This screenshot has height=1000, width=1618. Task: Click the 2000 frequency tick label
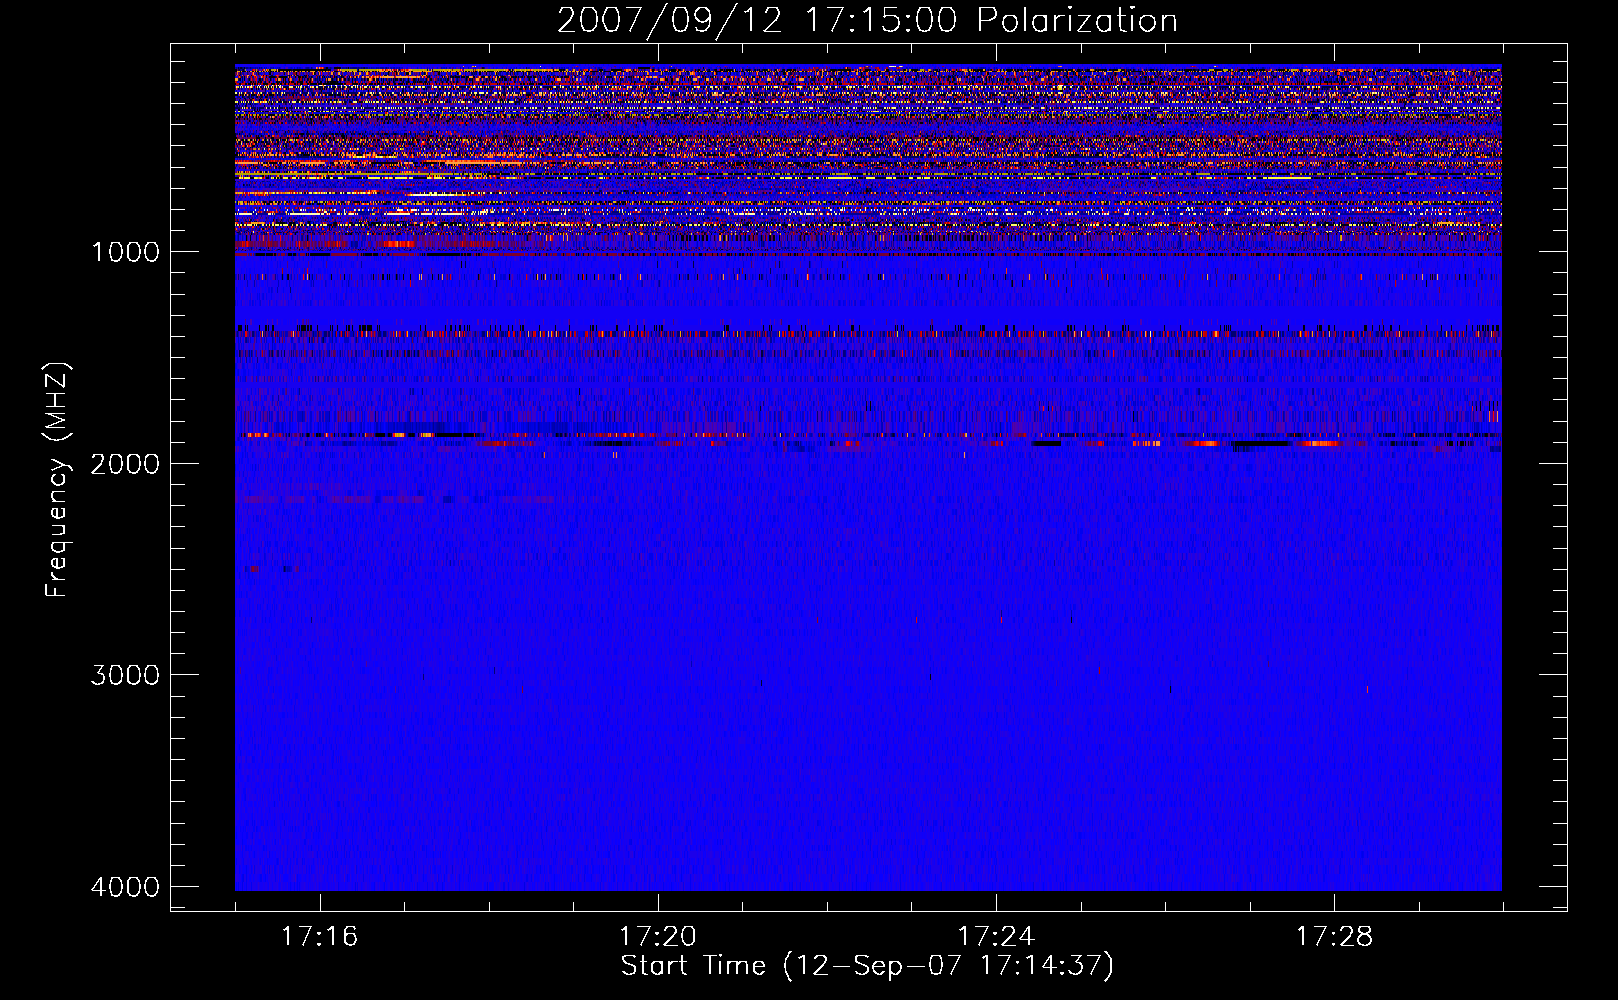tap(126, 464)
